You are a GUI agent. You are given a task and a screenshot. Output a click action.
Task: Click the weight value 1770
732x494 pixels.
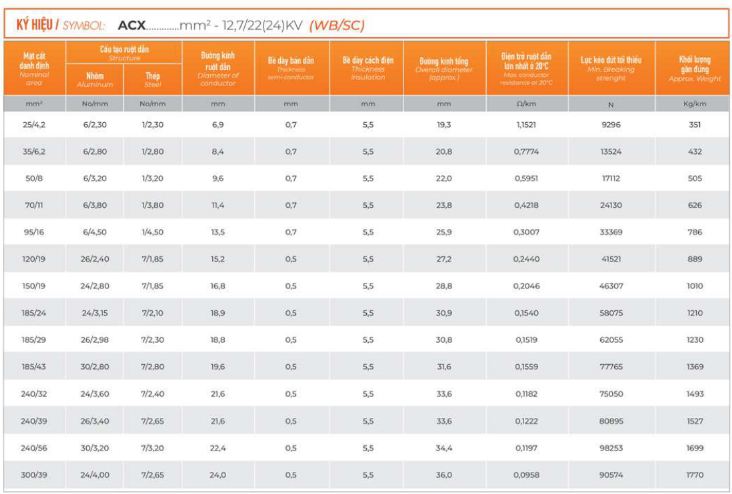[694, 475]
